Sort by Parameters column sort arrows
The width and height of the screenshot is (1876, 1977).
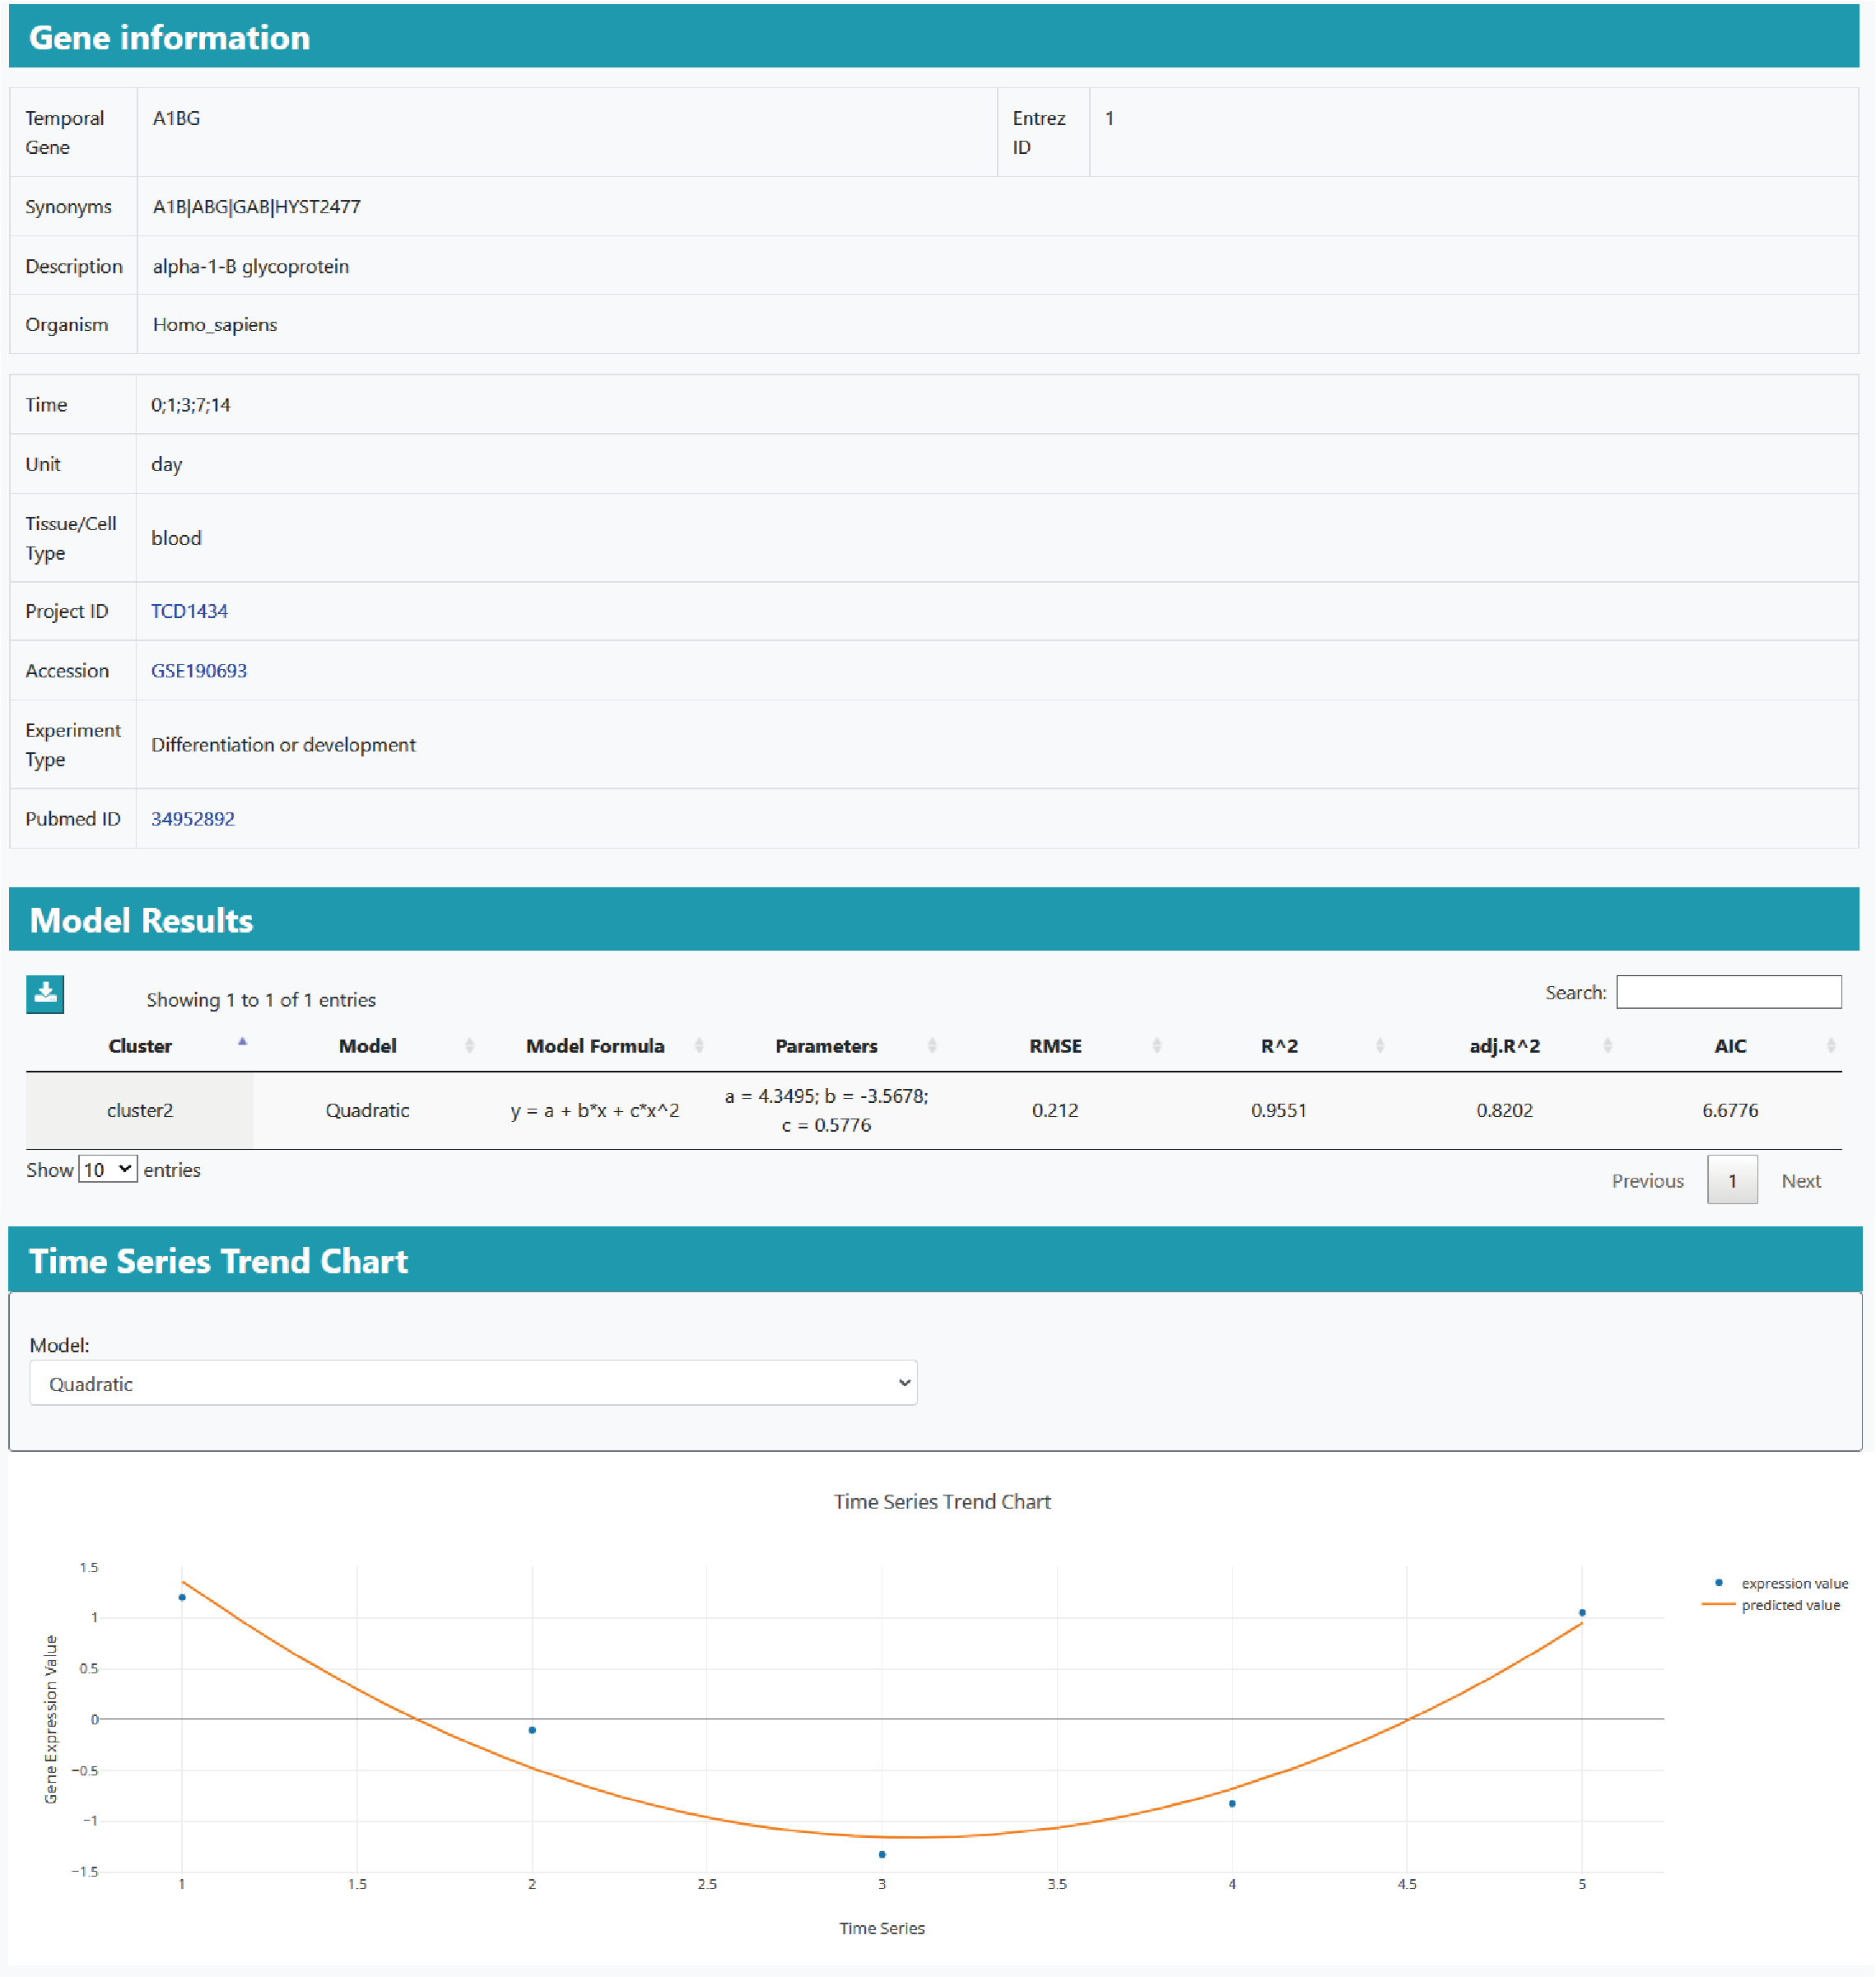(931, 1046)
